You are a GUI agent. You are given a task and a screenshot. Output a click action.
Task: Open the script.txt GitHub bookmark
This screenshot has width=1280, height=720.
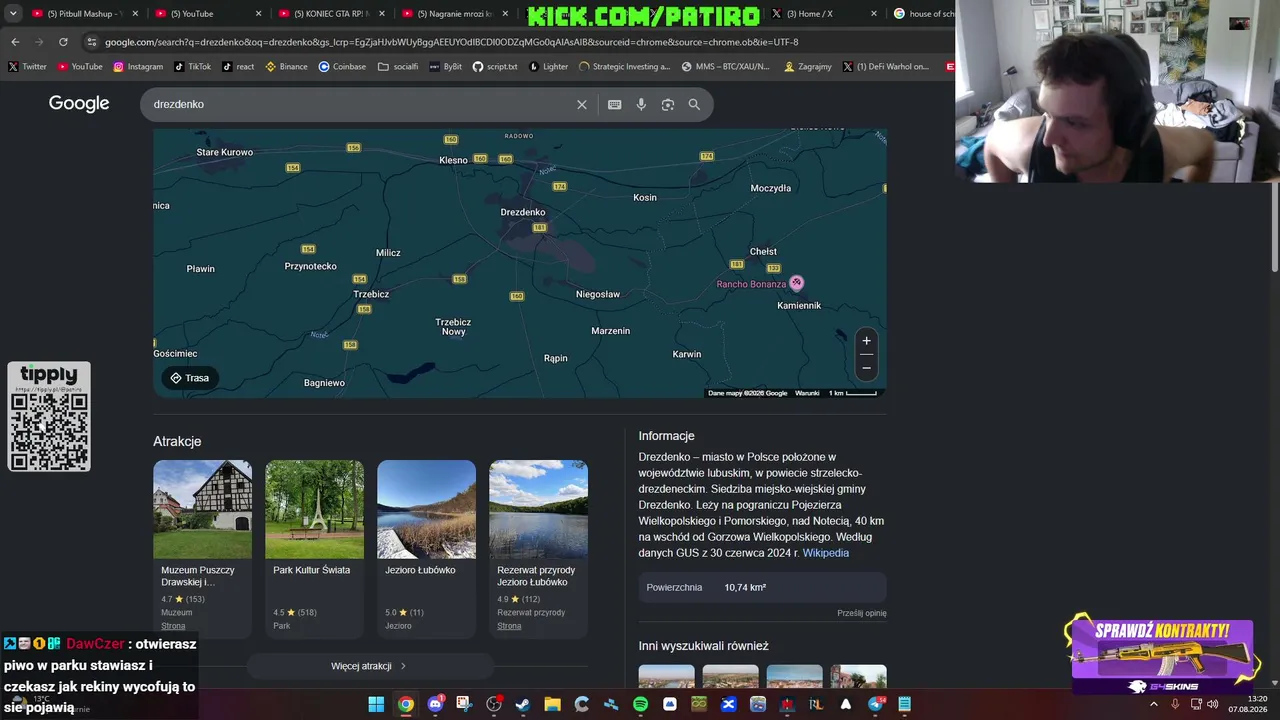pos(495,67)
